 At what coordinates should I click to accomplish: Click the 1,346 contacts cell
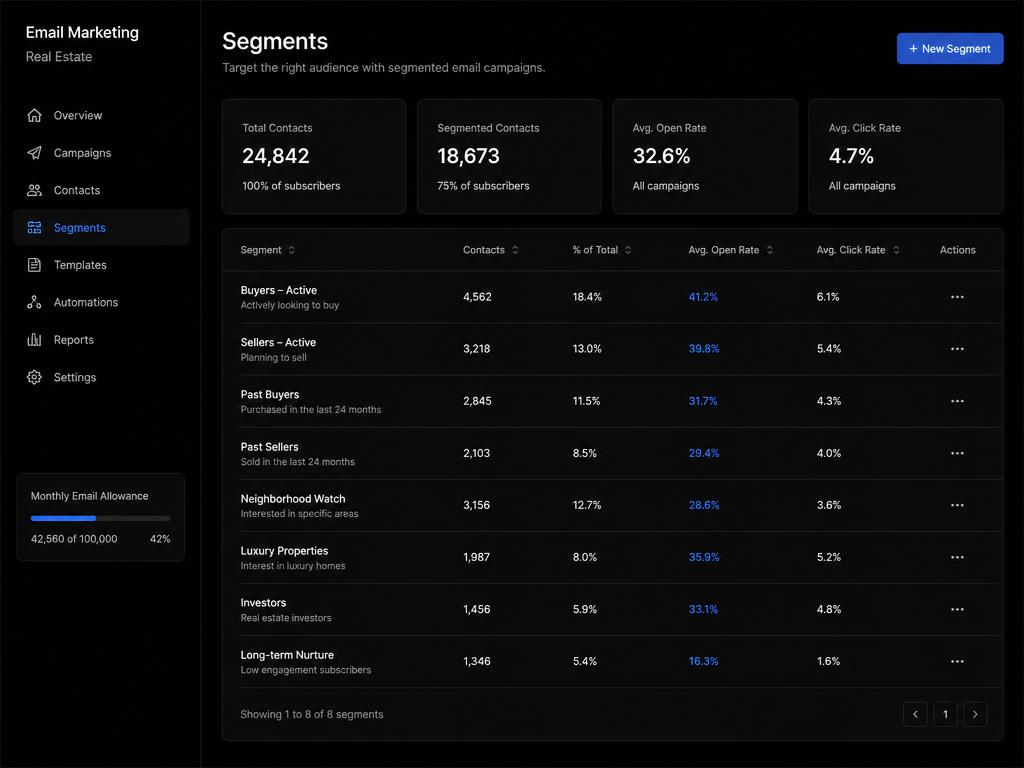(x=477, y=661)
